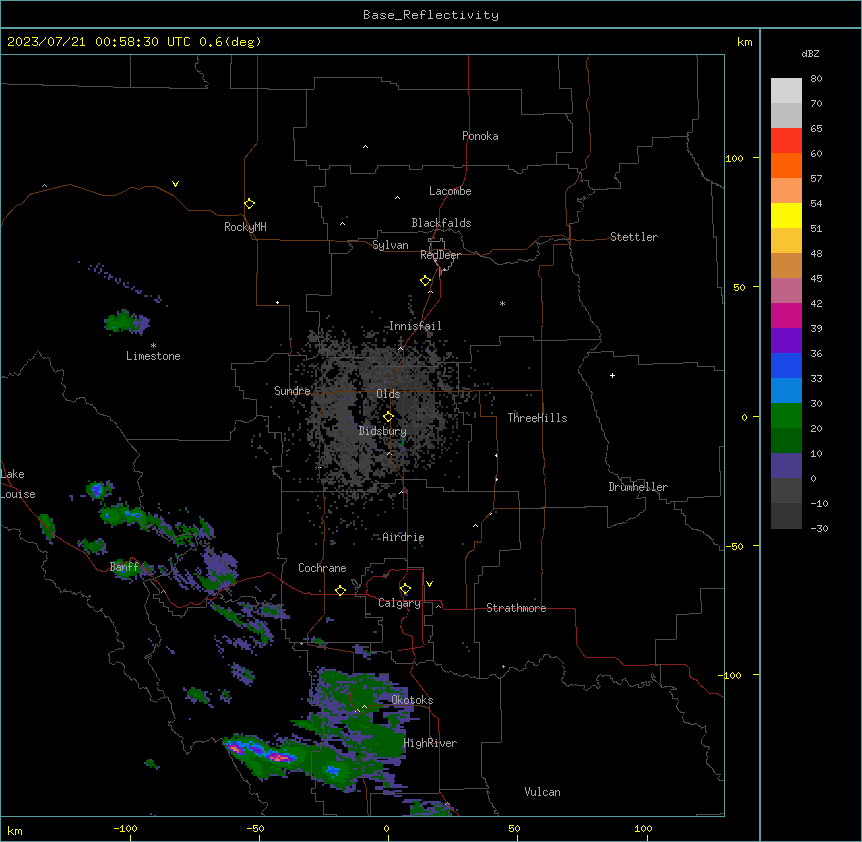862x842 pixels.
Task: Click the RedDeer city label
Action: (440, 255)
